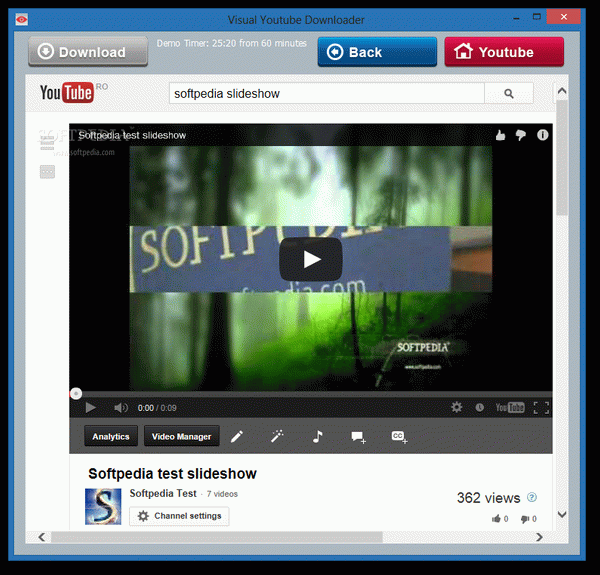Open Youtube home with the red button

pos(504,52)
